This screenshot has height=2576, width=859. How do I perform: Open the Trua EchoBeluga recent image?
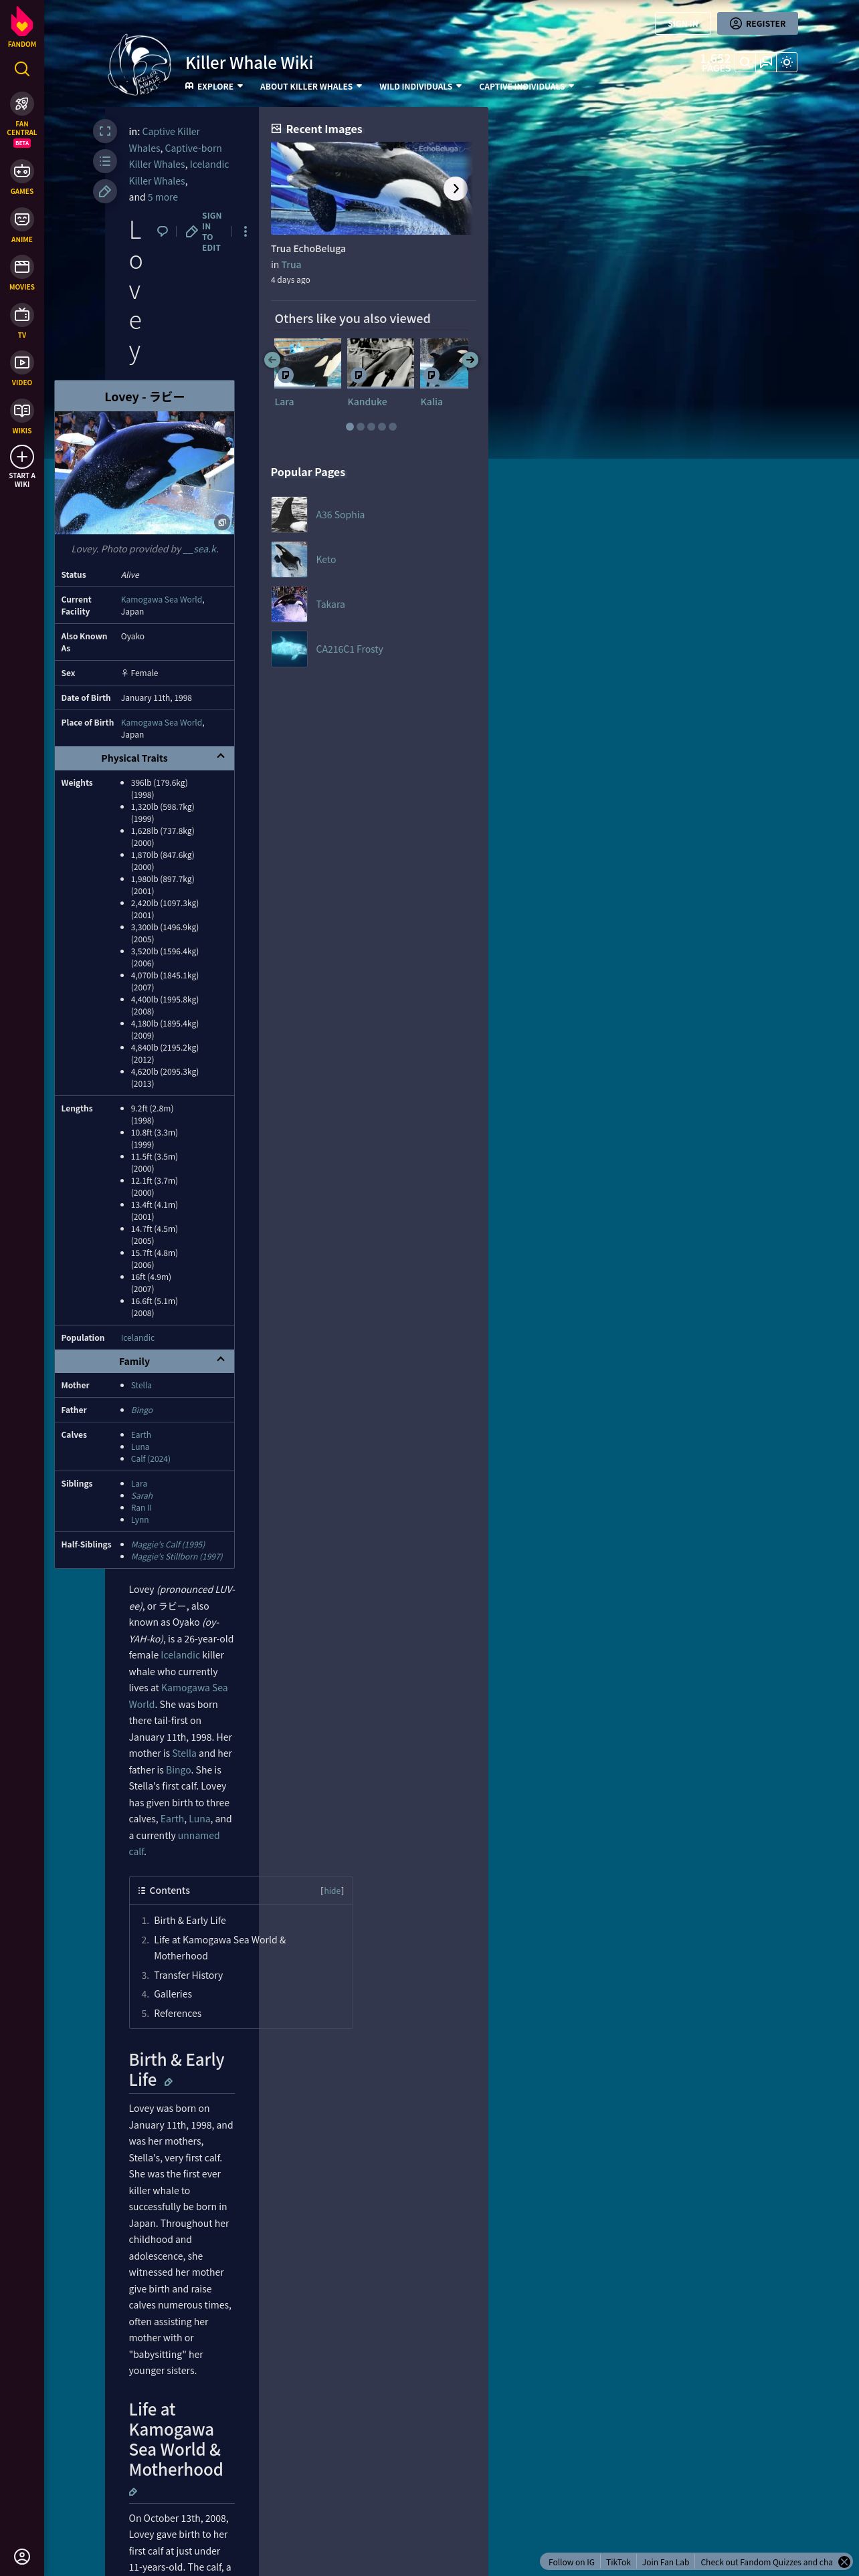[371, 188]
